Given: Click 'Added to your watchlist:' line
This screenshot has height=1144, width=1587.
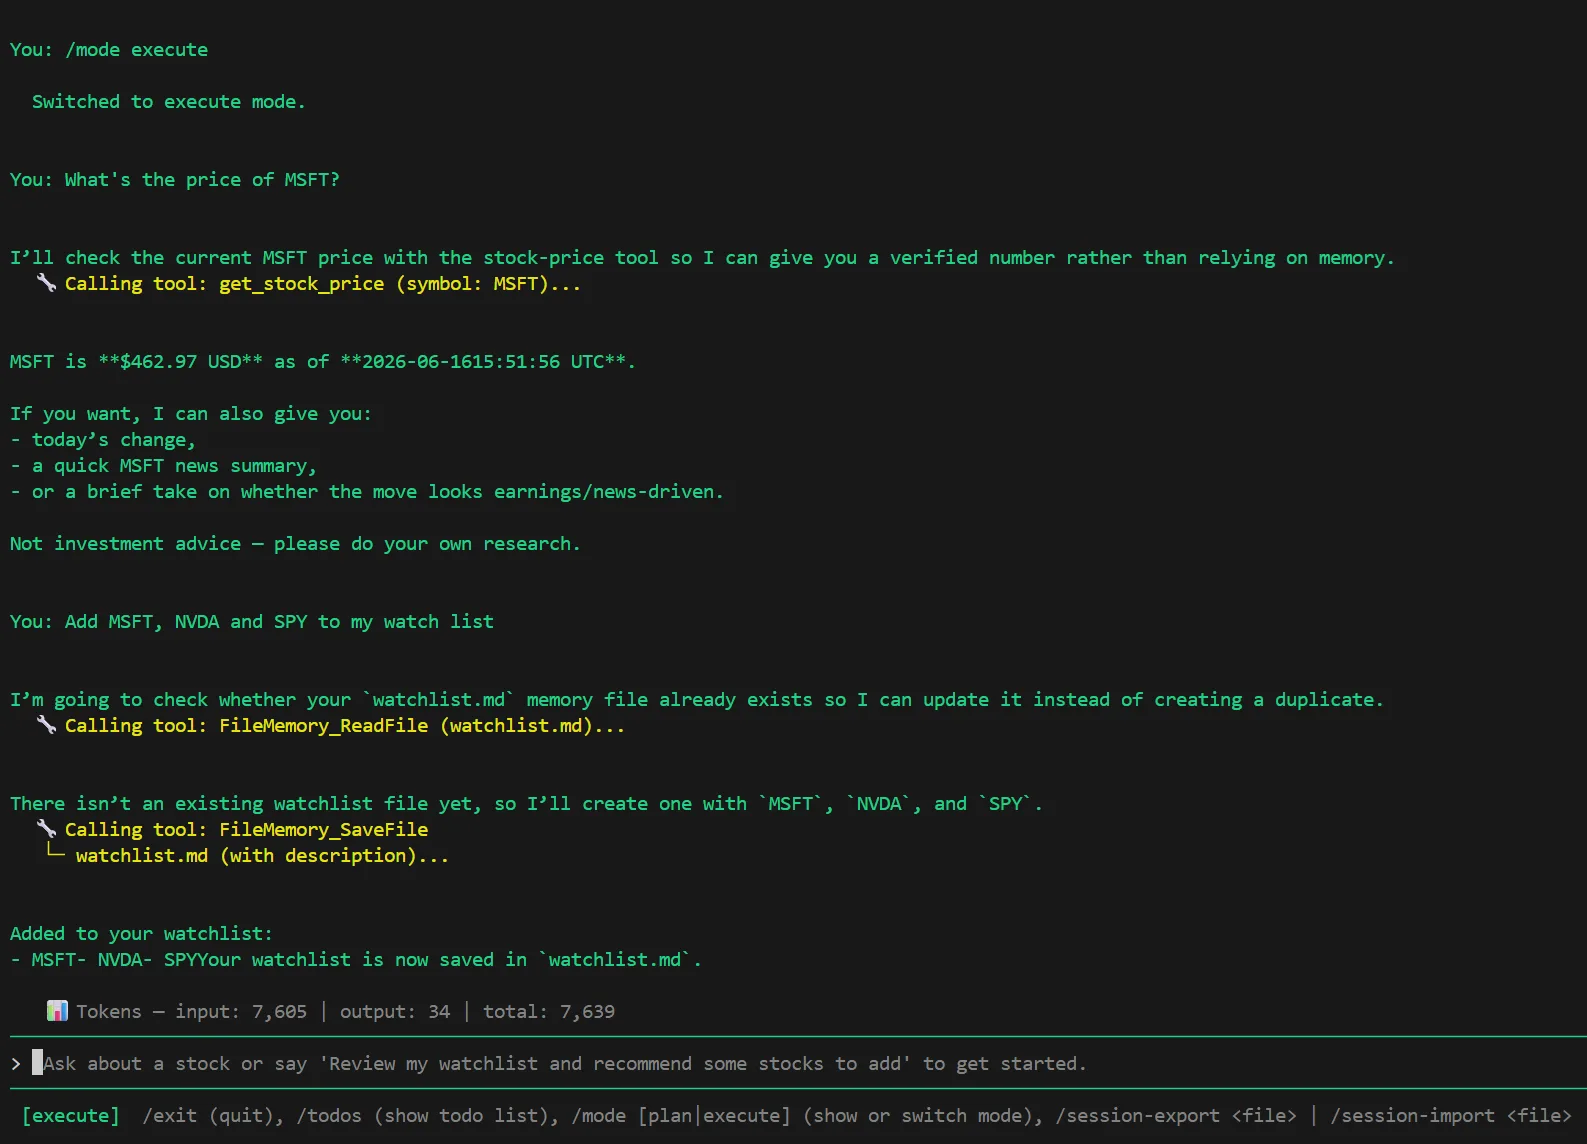Looking at the screenshot, I should (141, 933).
